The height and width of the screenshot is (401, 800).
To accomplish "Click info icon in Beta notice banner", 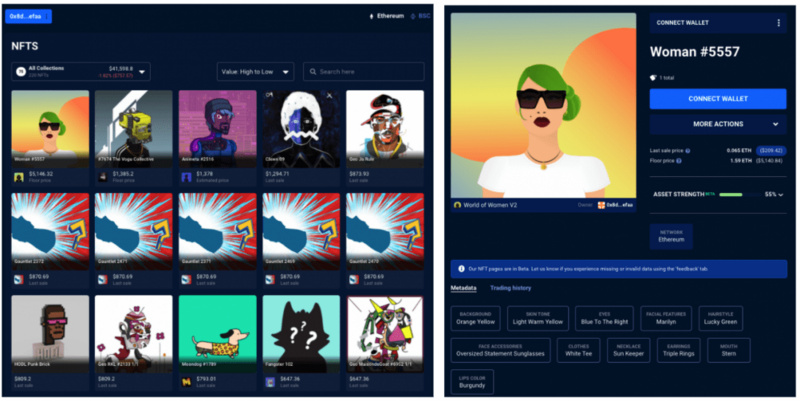I will [461, 268].
